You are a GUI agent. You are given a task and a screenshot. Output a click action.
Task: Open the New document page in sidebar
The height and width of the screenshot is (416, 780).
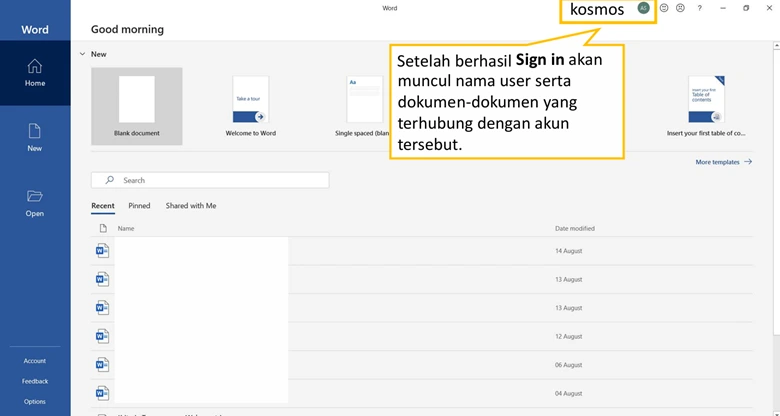(35, 138)
